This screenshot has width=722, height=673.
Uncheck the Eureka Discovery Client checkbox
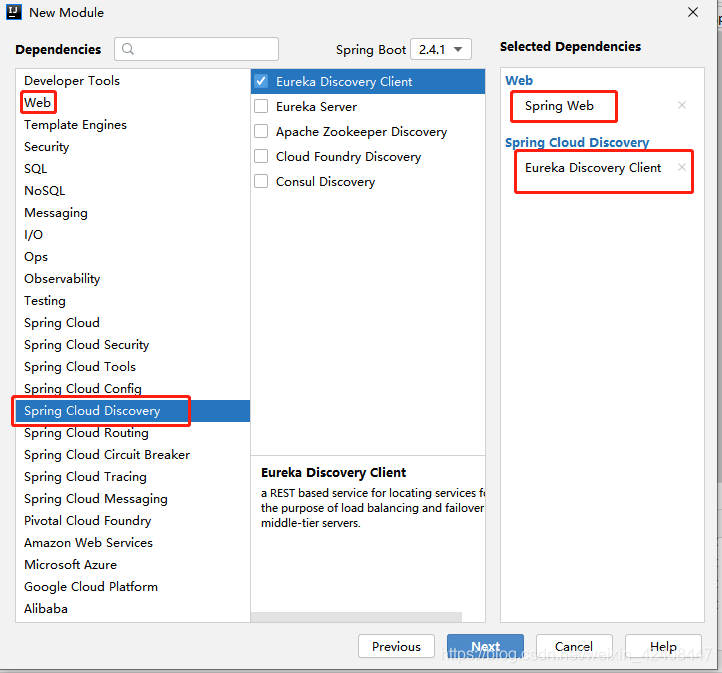click(x=261, y=81)
